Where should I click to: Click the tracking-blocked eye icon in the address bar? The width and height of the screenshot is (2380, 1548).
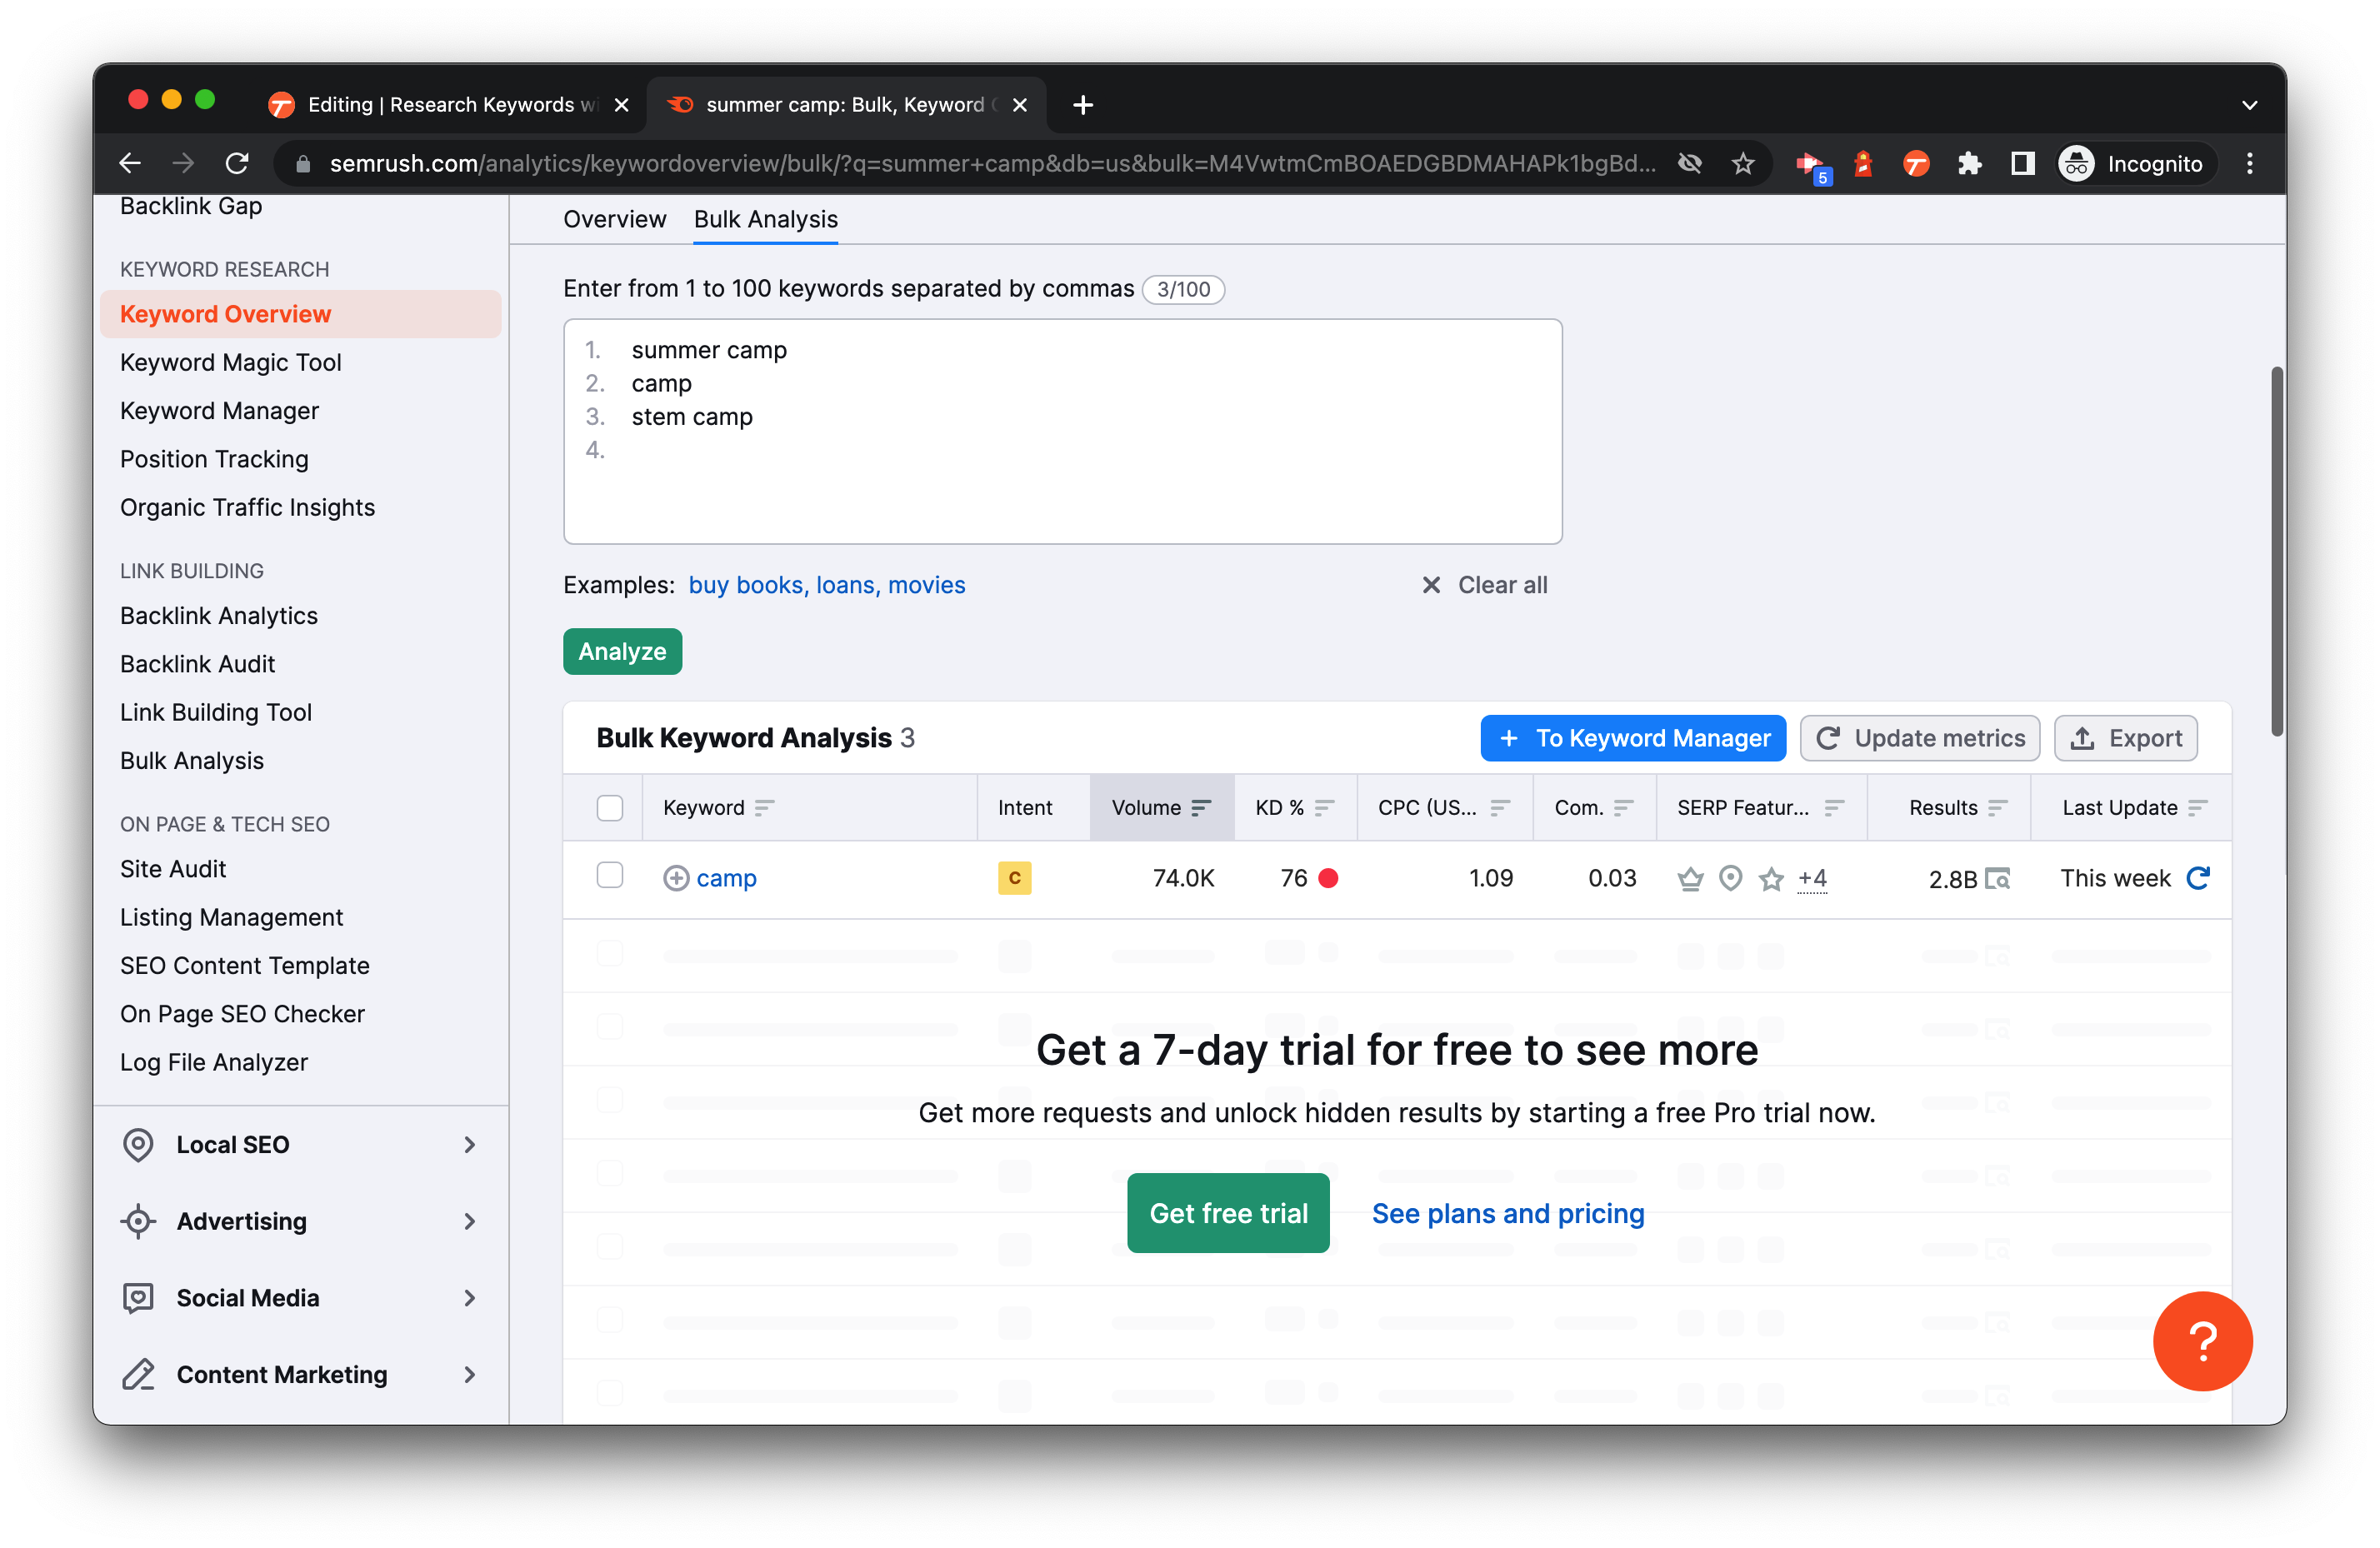[1690, 163]
